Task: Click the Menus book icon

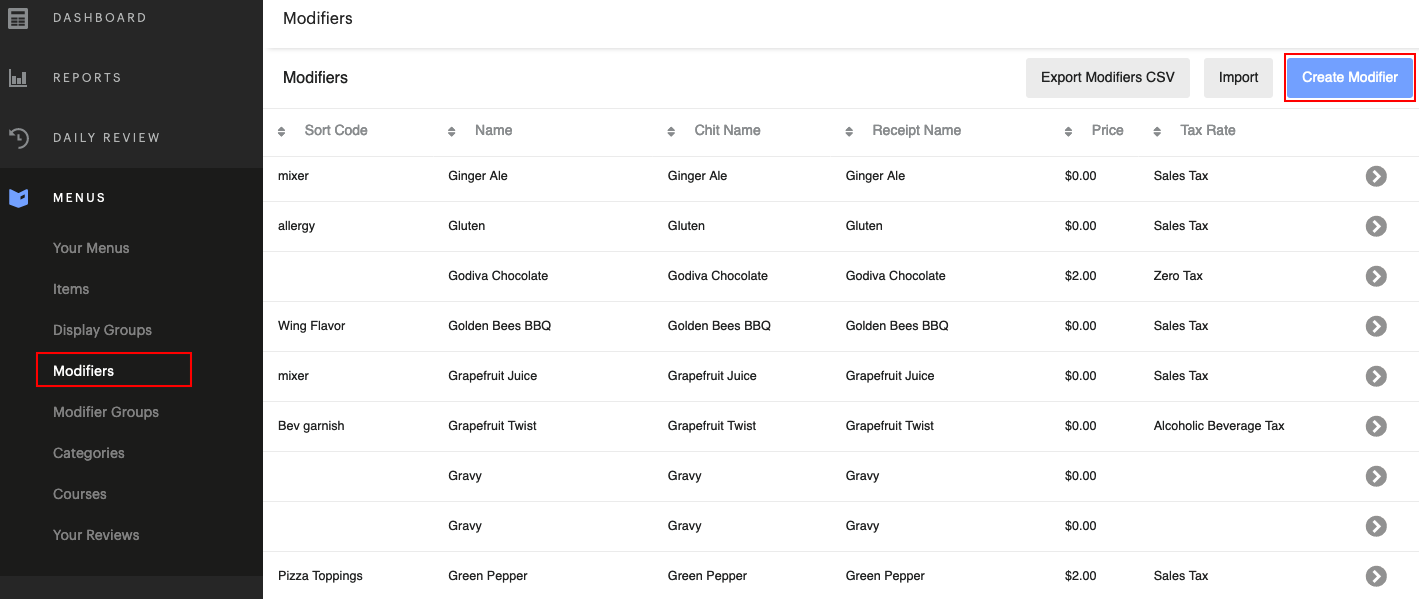Action: coord(18,198)
